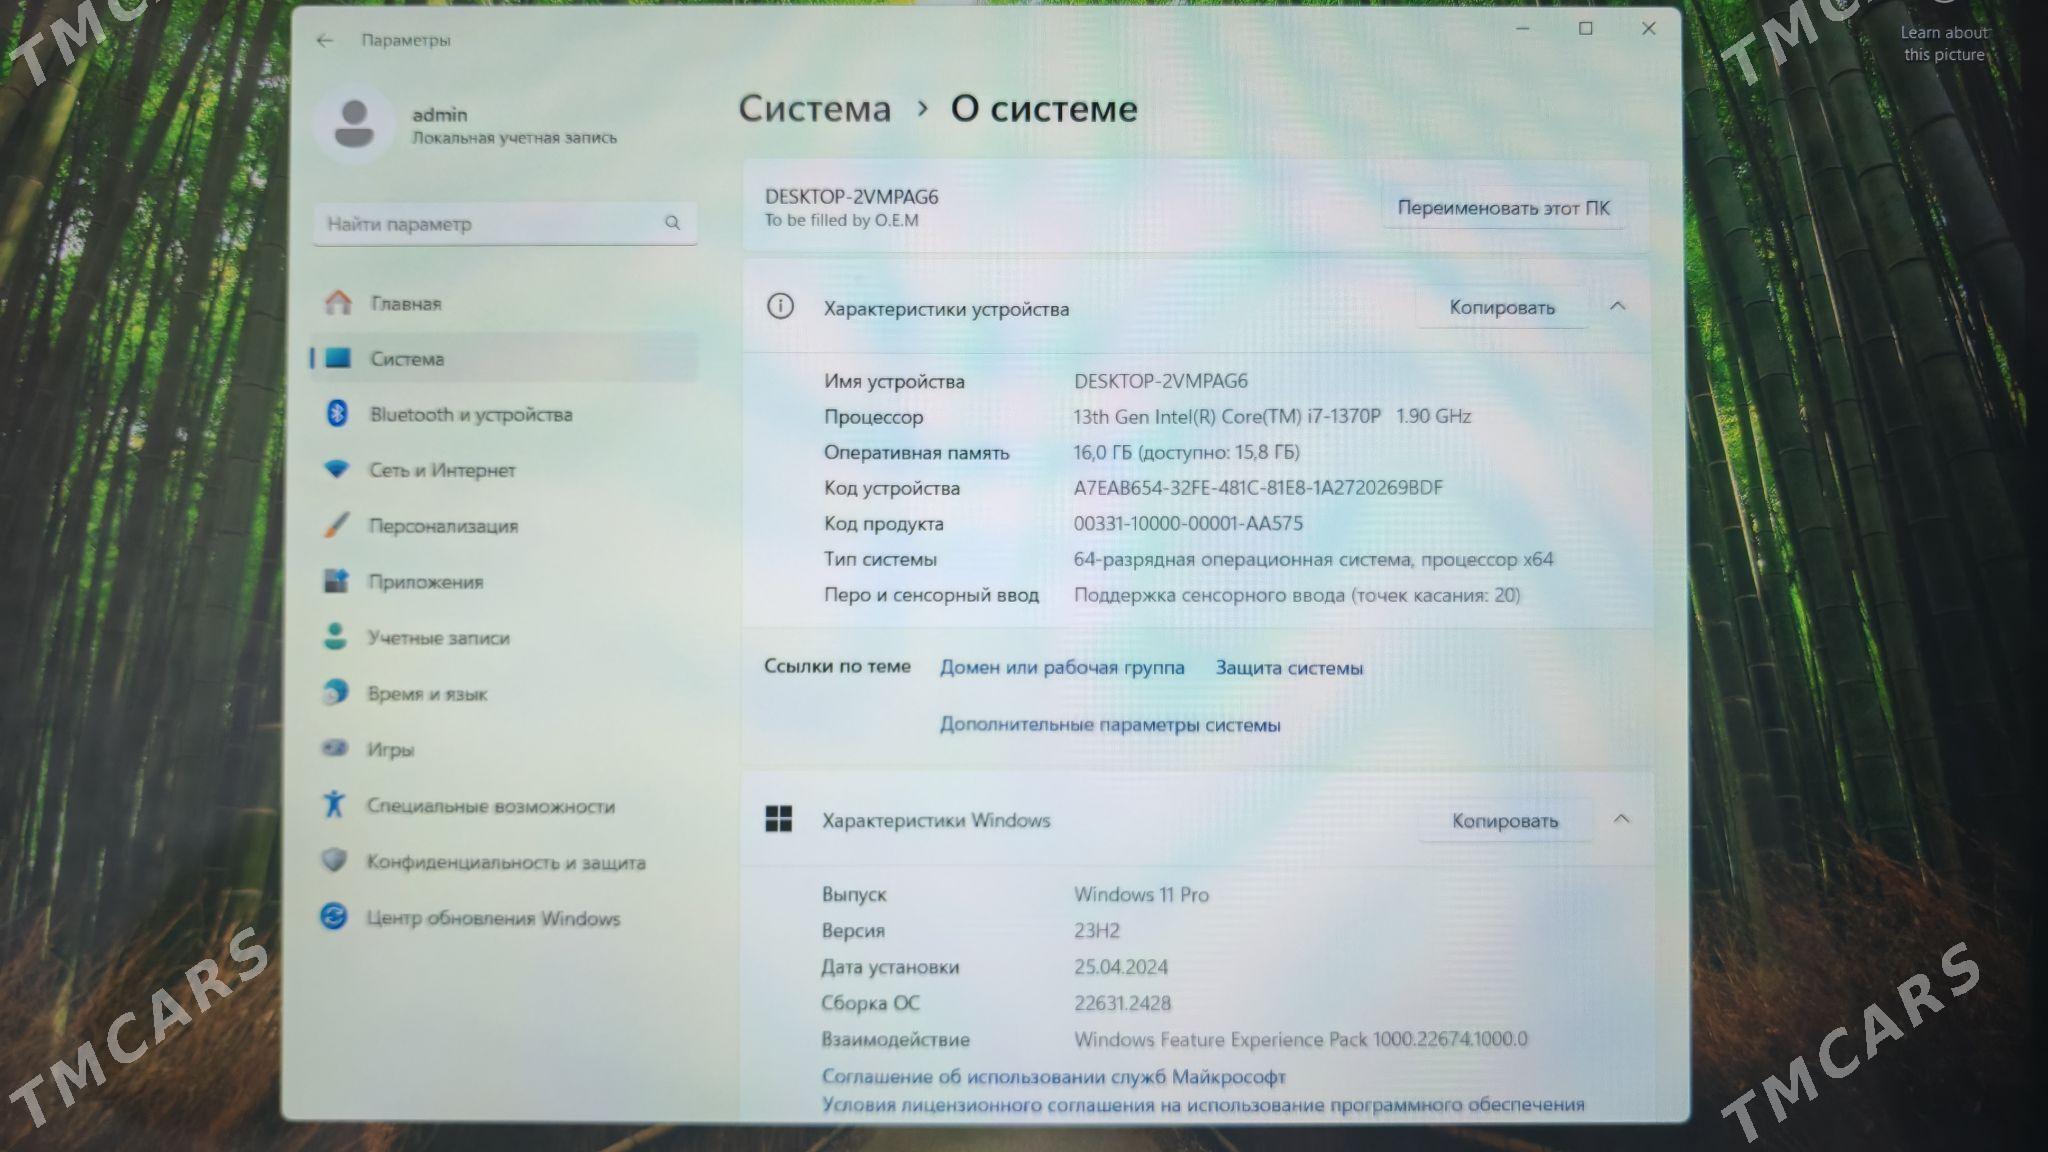Open Домен или рабочая группа link
This screenshot has height=1152, width=2048.
[x=1061, y=667]
